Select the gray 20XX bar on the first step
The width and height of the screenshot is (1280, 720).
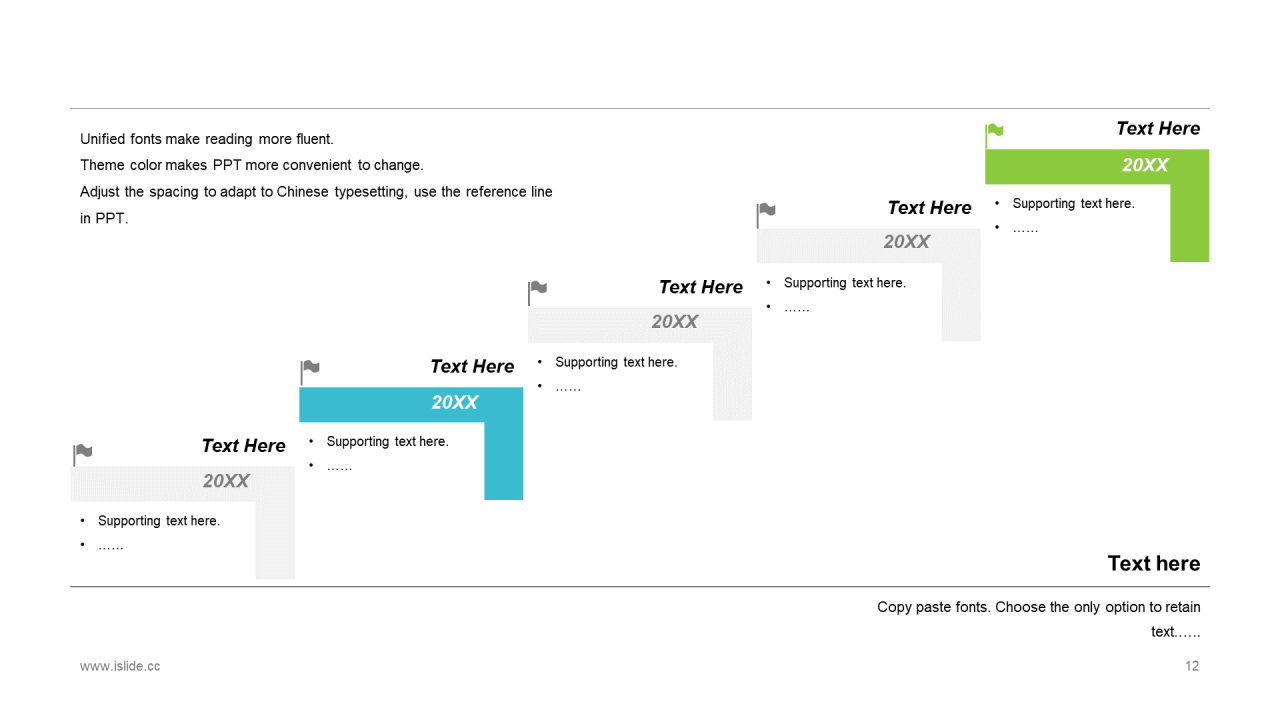point(182,482)
